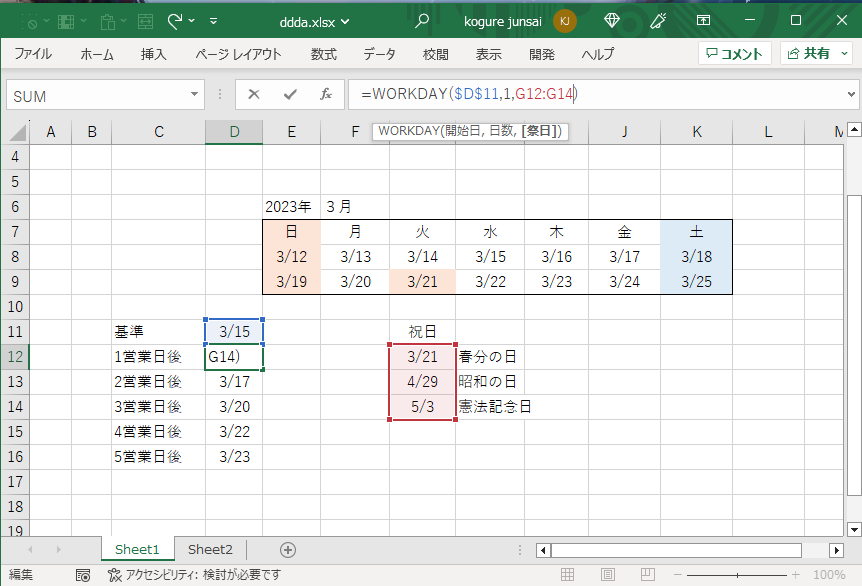Open the Insert Function fx dialog

(326, 95)
